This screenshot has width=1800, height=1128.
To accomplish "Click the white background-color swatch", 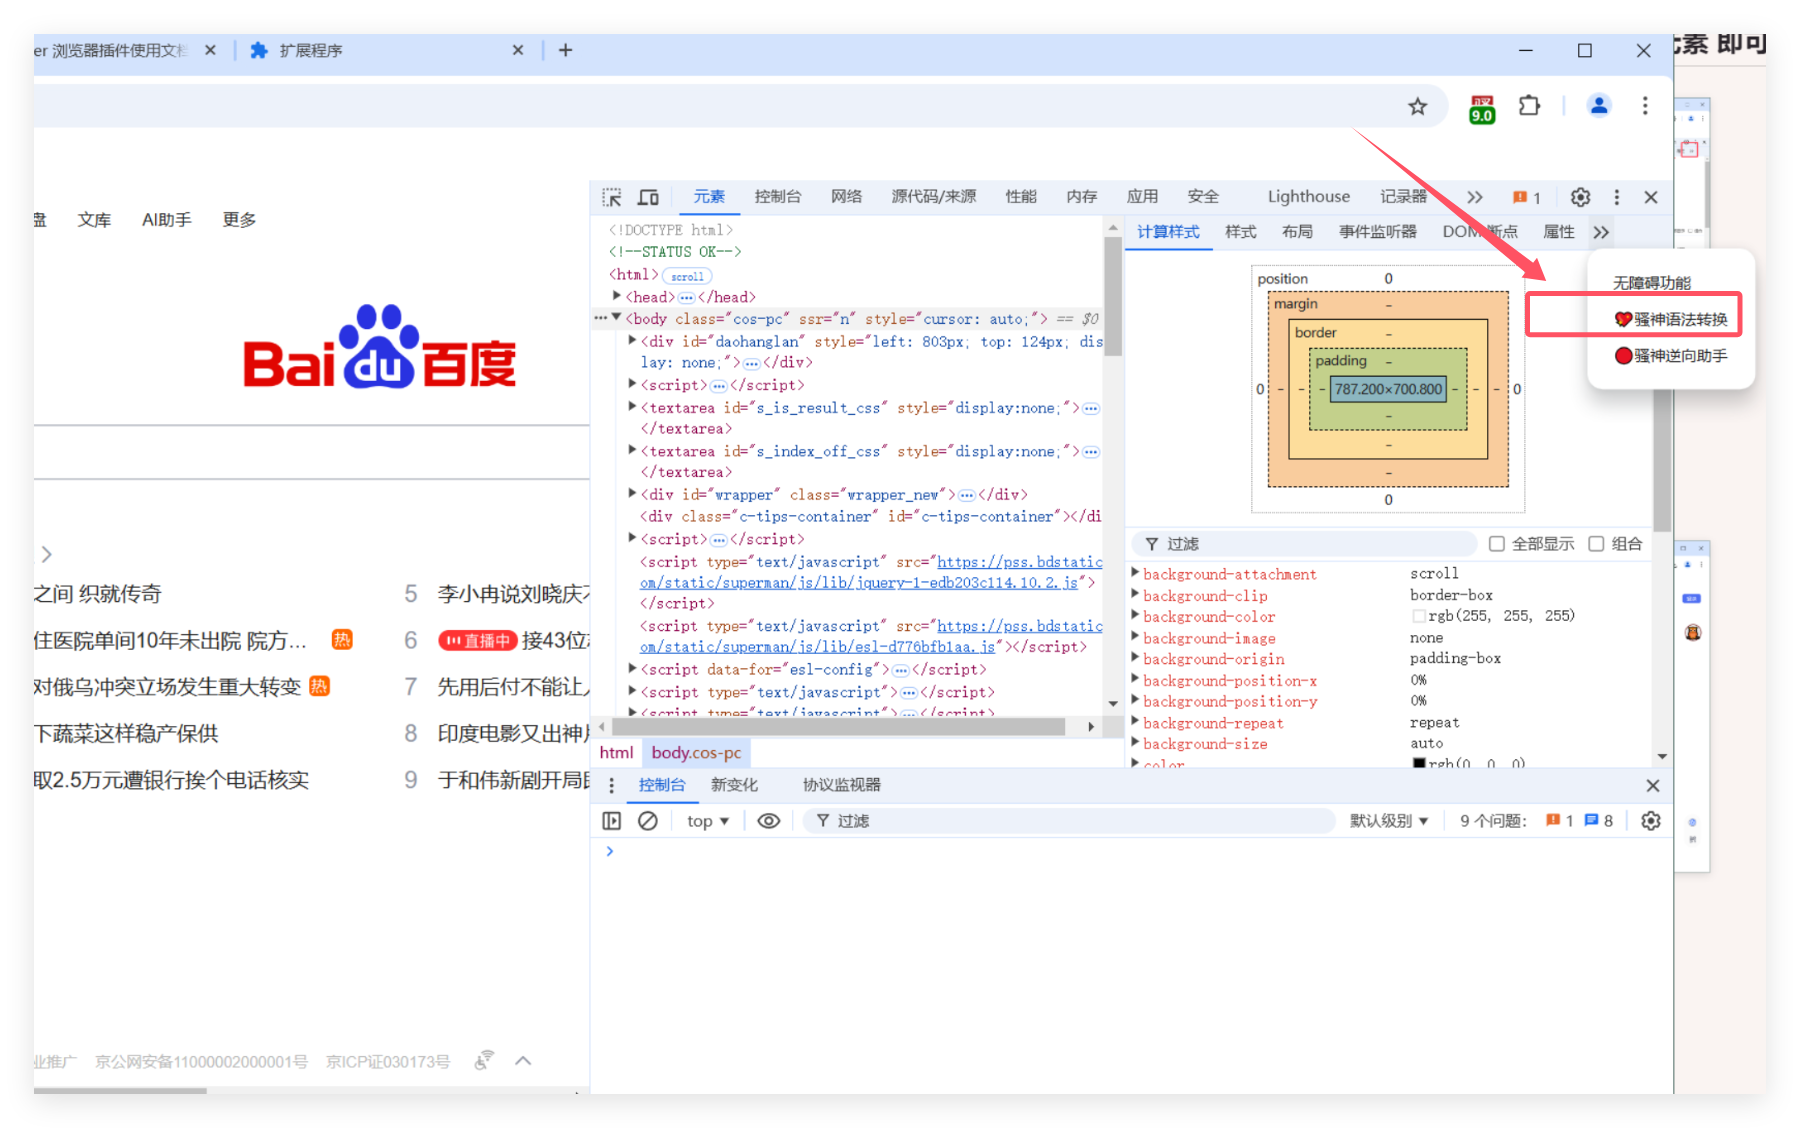I will tap(1418, 616).
